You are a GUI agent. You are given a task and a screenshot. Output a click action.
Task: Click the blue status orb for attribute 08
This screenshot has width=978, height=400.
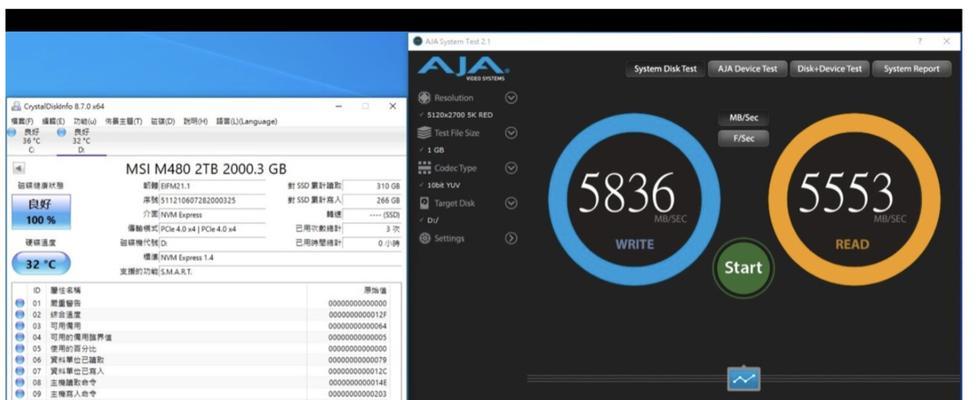click(x=20, y=383)
